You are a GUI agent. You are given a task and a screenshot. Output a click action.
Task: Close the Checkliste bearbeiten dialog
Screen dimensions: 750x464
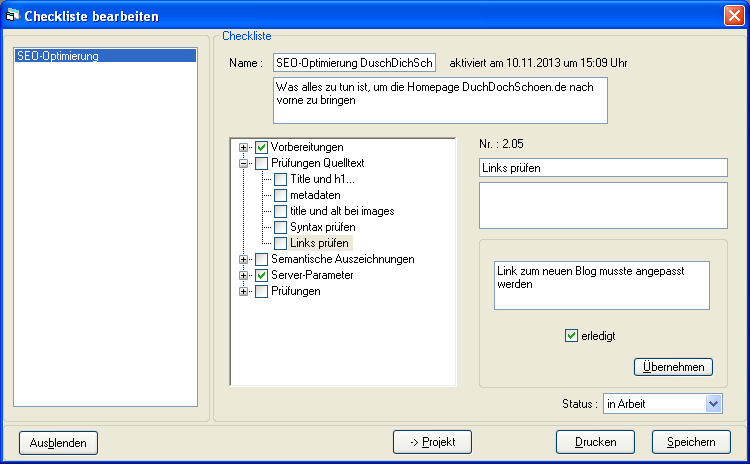click(x=733, y=16)
